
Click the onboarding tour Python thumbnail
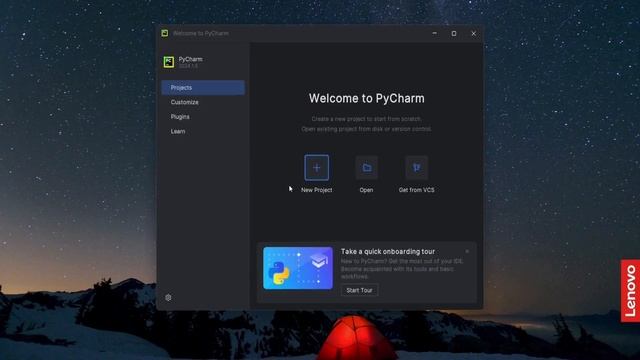[298, 268]
